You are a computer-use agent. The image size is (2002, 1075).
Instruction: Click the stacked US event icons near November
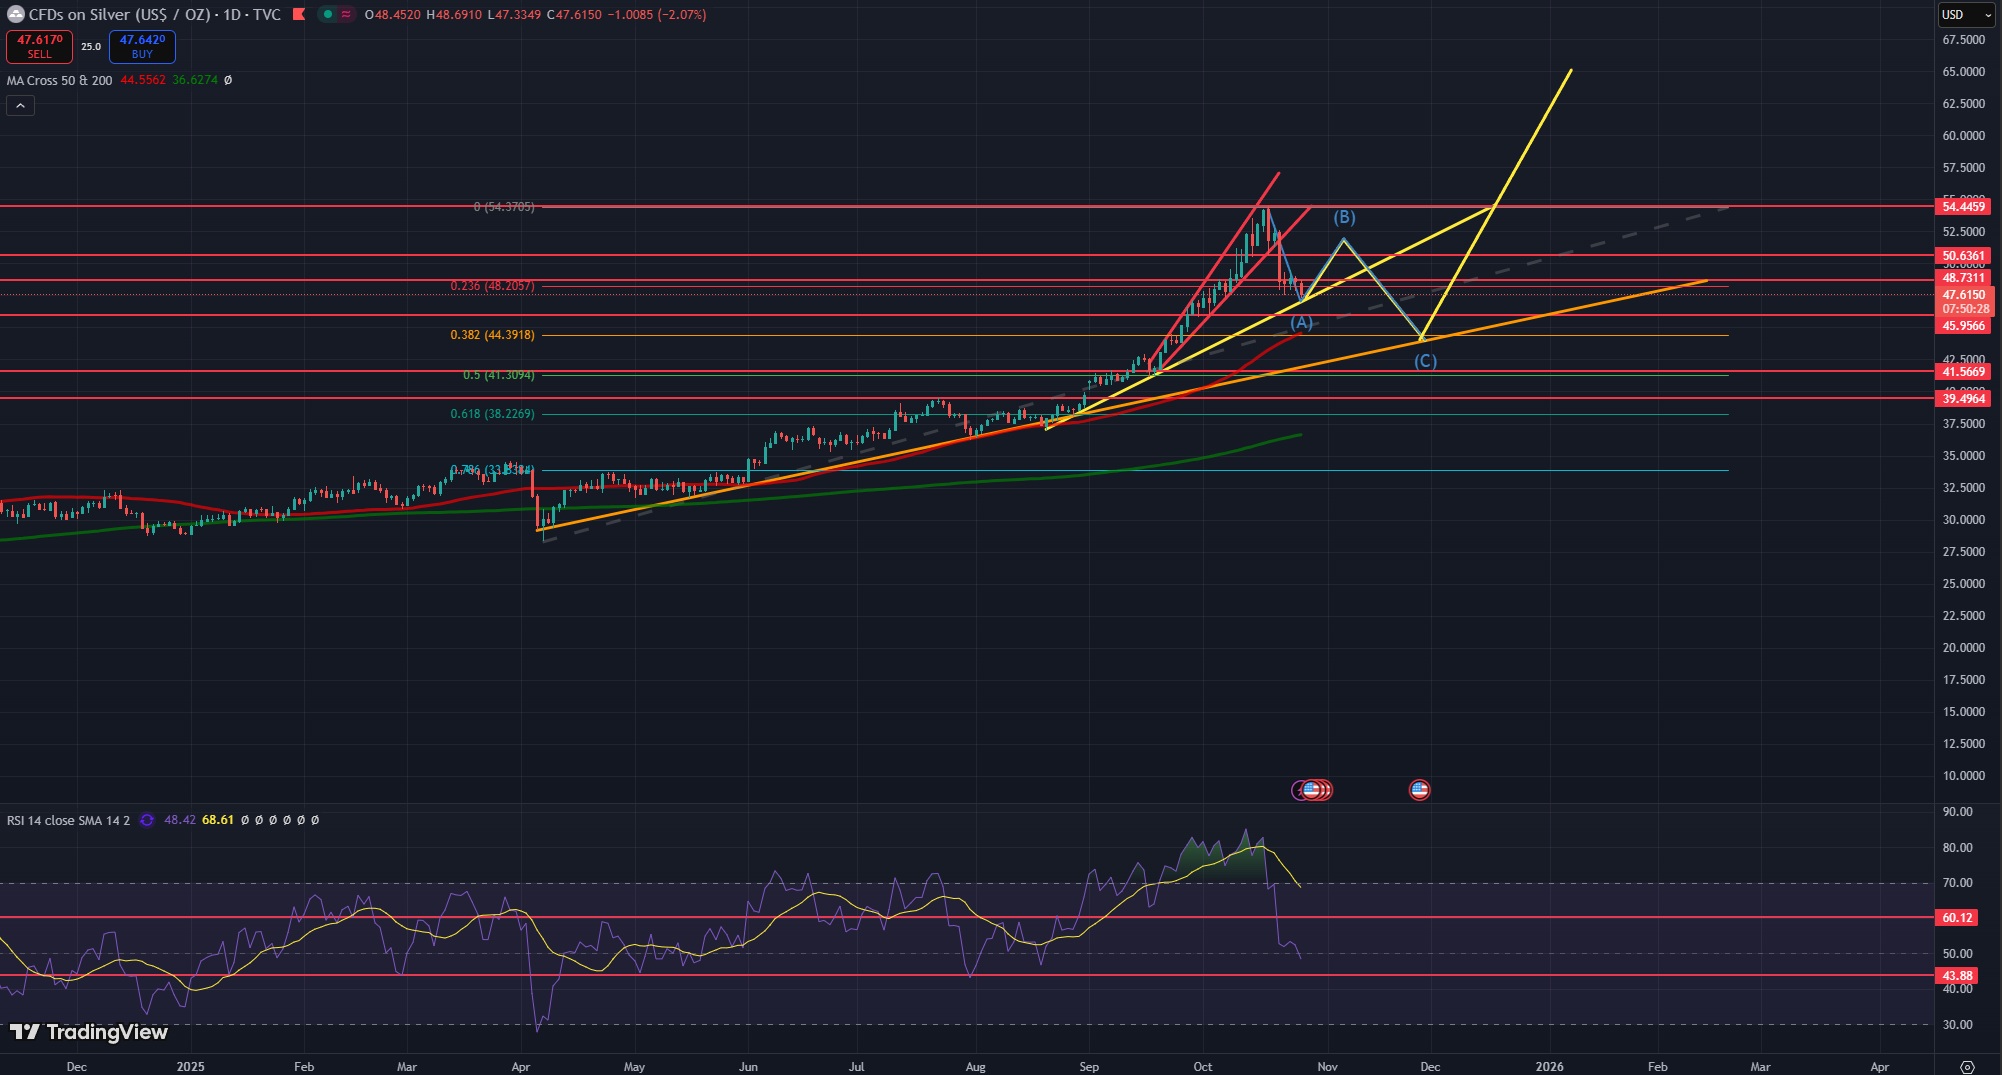coord(1313,790)
